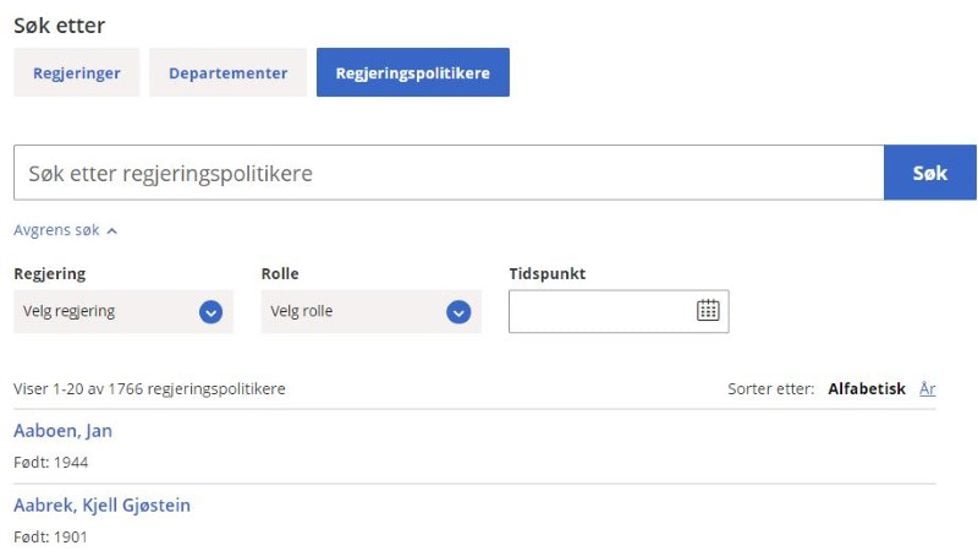Screen dimensions: 978x550
Task: Click the Rolle filter label
Action: (x=280, y=274)
